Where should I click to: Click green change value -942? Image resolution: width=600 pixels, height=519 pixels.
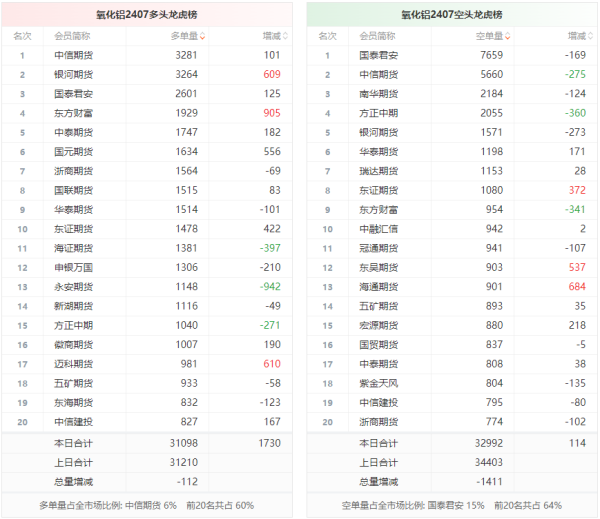(270, 287)
